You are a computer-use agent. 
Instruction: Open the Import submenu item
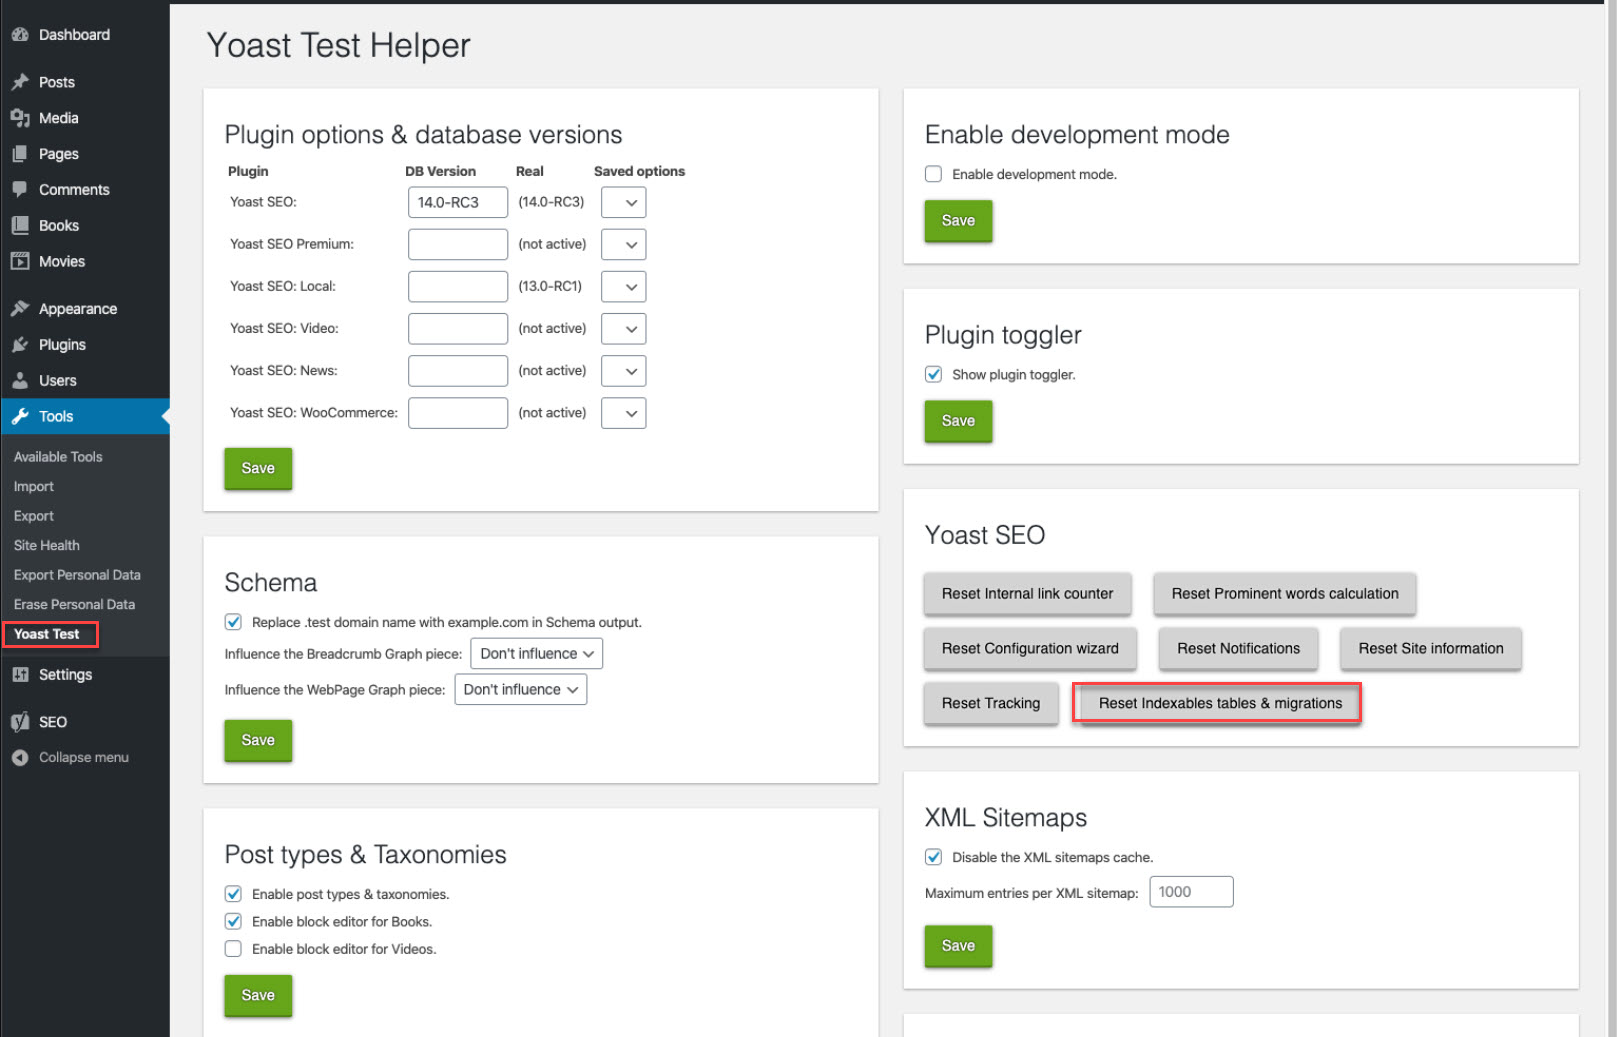[34, 486]
